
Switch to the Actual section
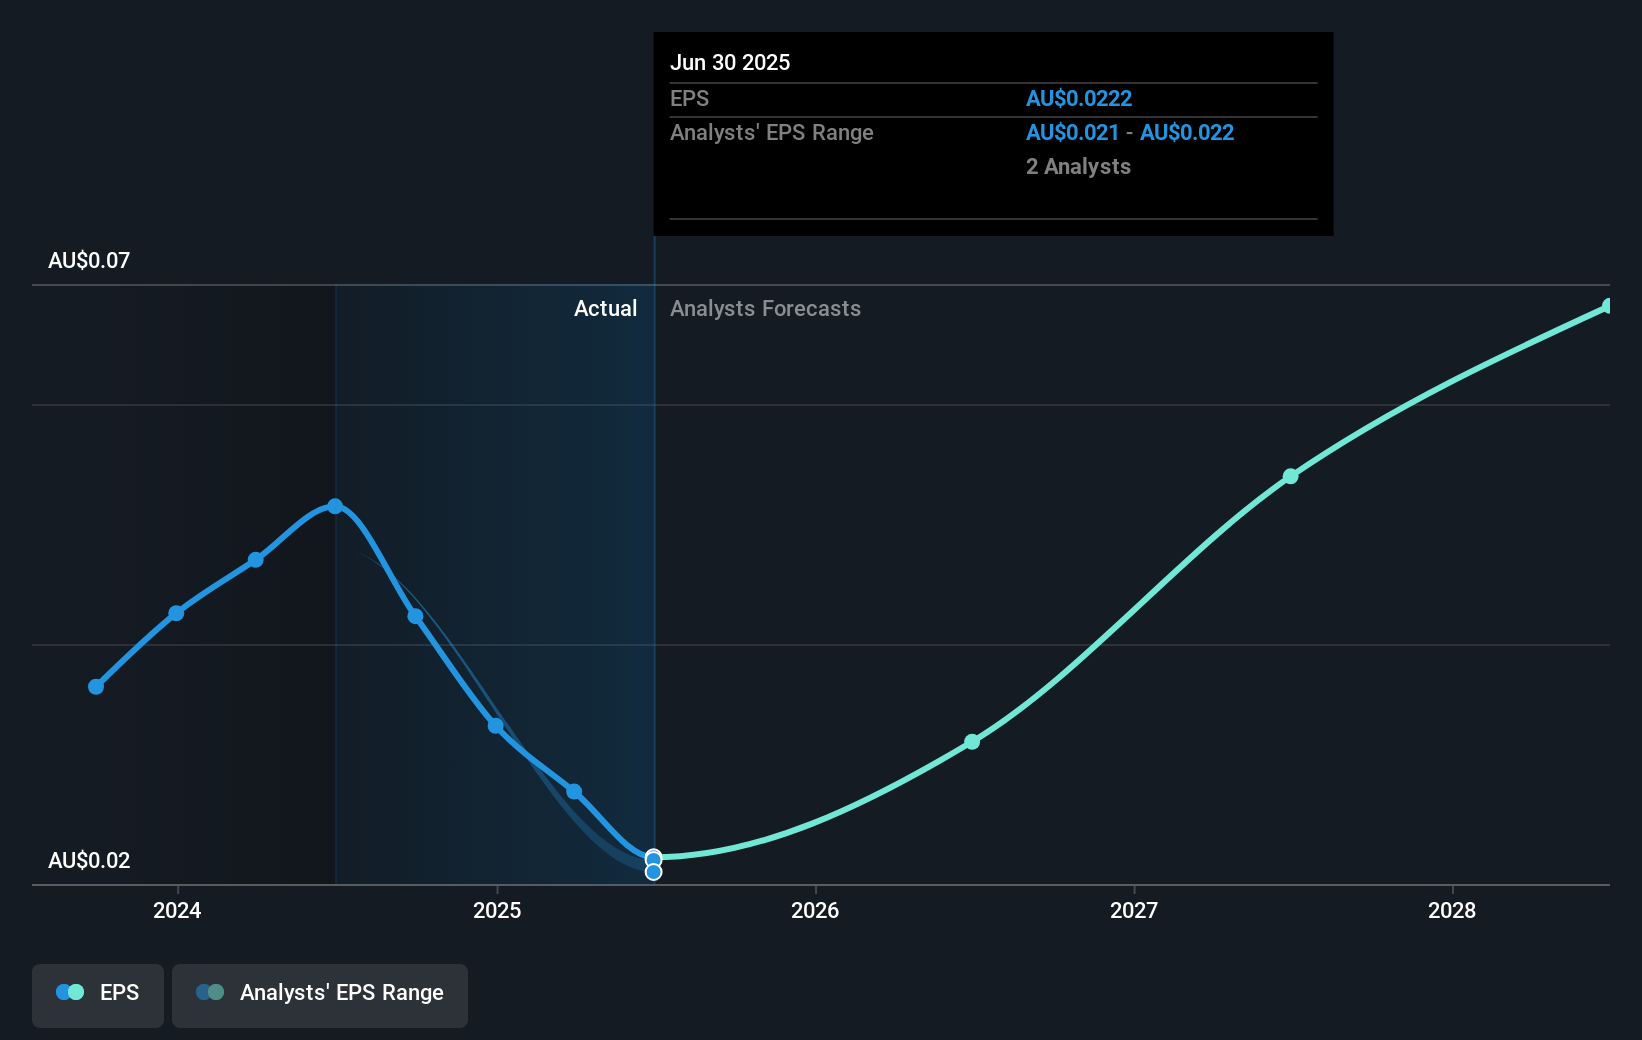point(605,308)
